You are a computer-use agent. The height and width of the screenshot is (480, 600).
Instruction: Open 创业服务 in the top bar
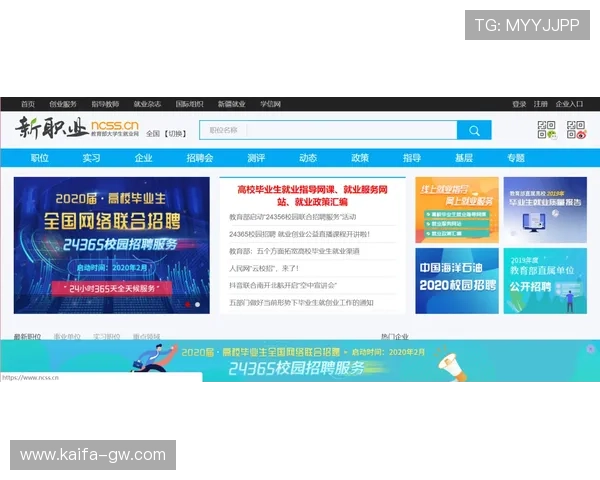tap(63, 104)
